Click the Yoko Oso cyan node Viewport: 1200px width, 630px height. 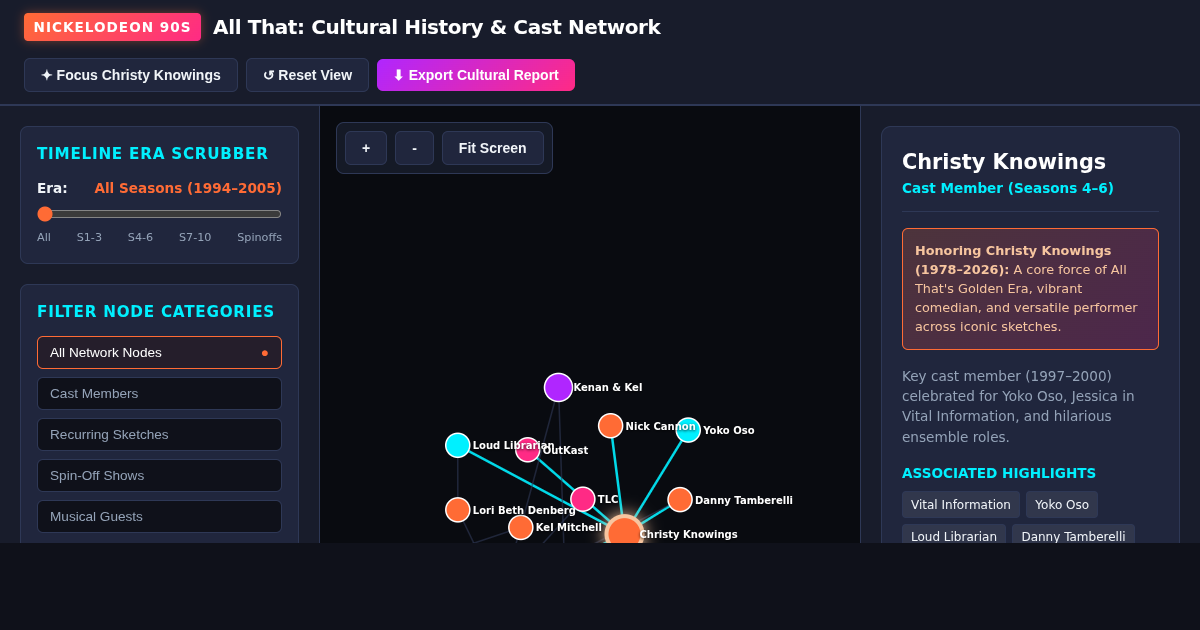(688, 430)
